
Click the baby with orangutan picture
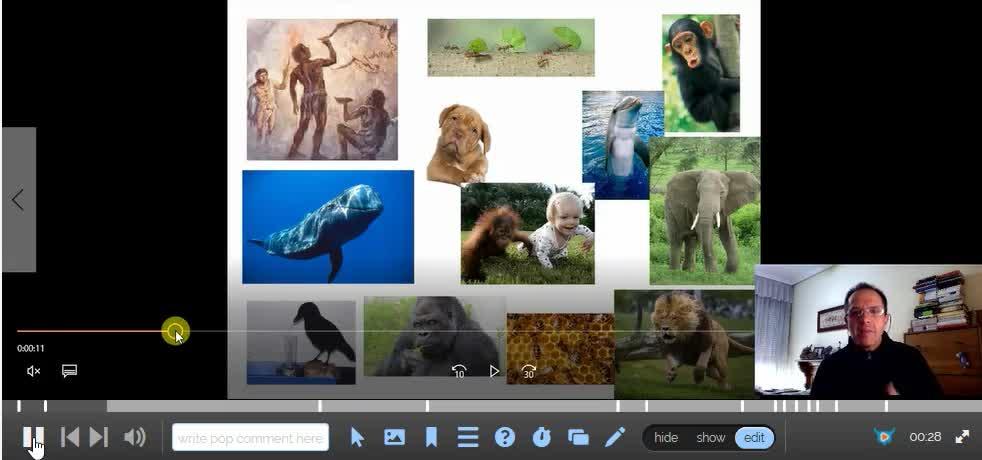tap(527, 233)
